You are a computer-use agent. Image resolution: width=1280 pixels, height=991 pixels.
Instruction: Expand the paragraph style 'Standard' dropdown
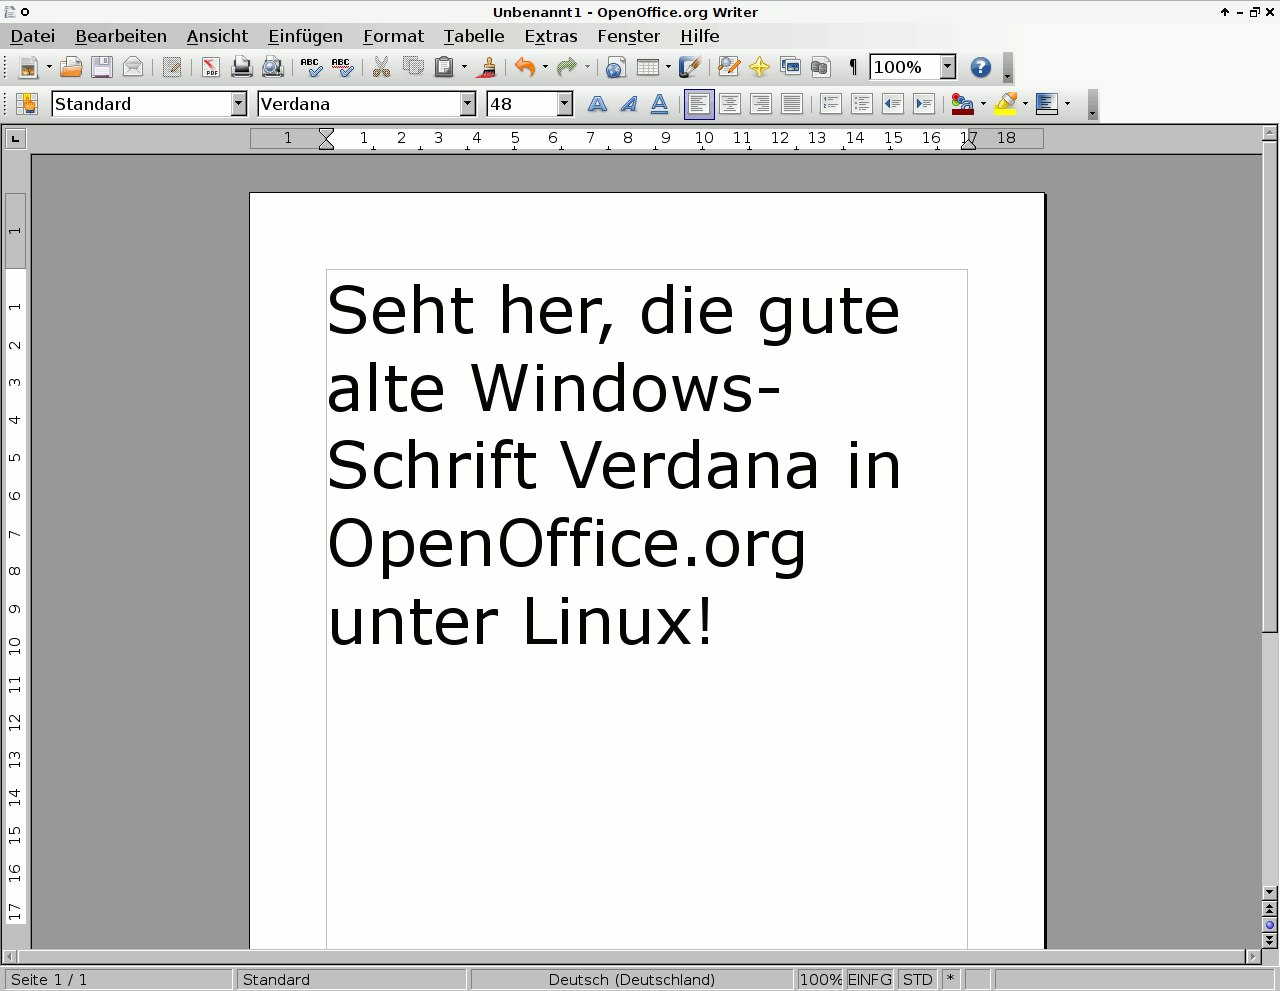click(x=238, y=104)
